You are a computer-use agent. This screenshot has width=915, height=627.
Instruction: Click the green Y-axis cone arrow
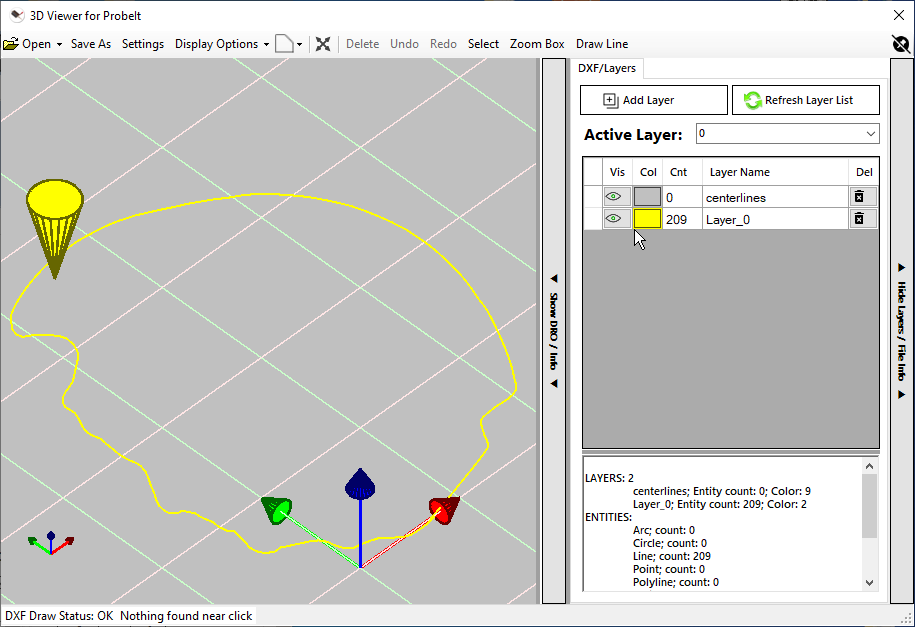[x=277, y=510]
